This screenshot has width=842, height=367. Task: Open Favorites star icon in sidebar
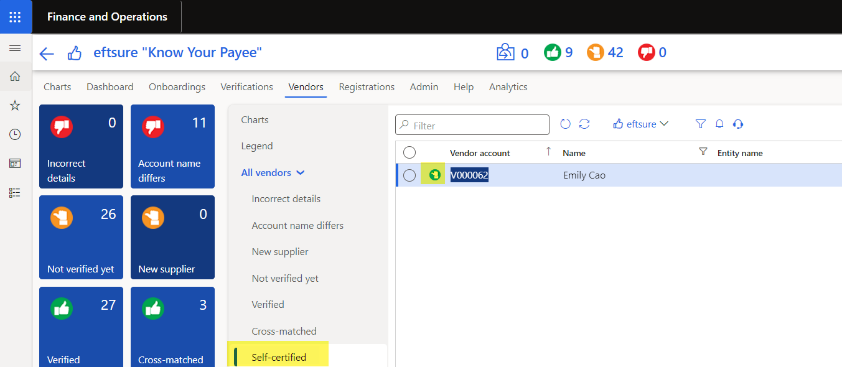15,105
